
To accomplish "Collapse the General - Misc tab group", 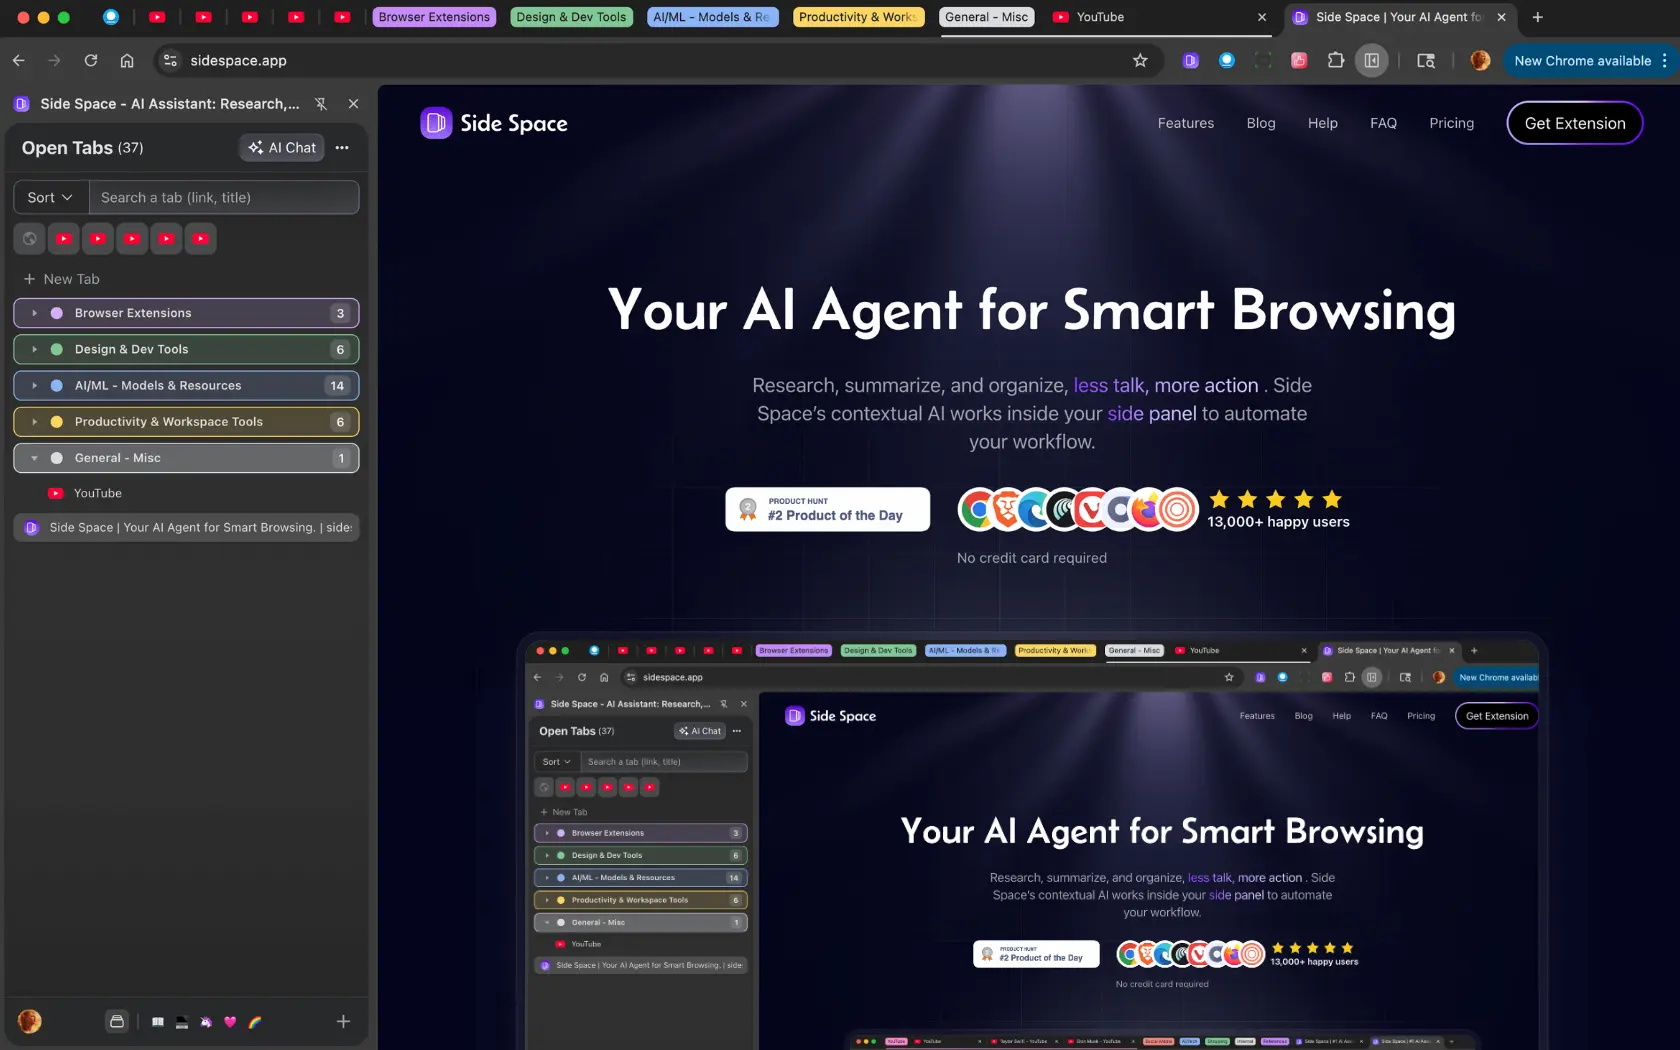I will [x=34, y=458].
